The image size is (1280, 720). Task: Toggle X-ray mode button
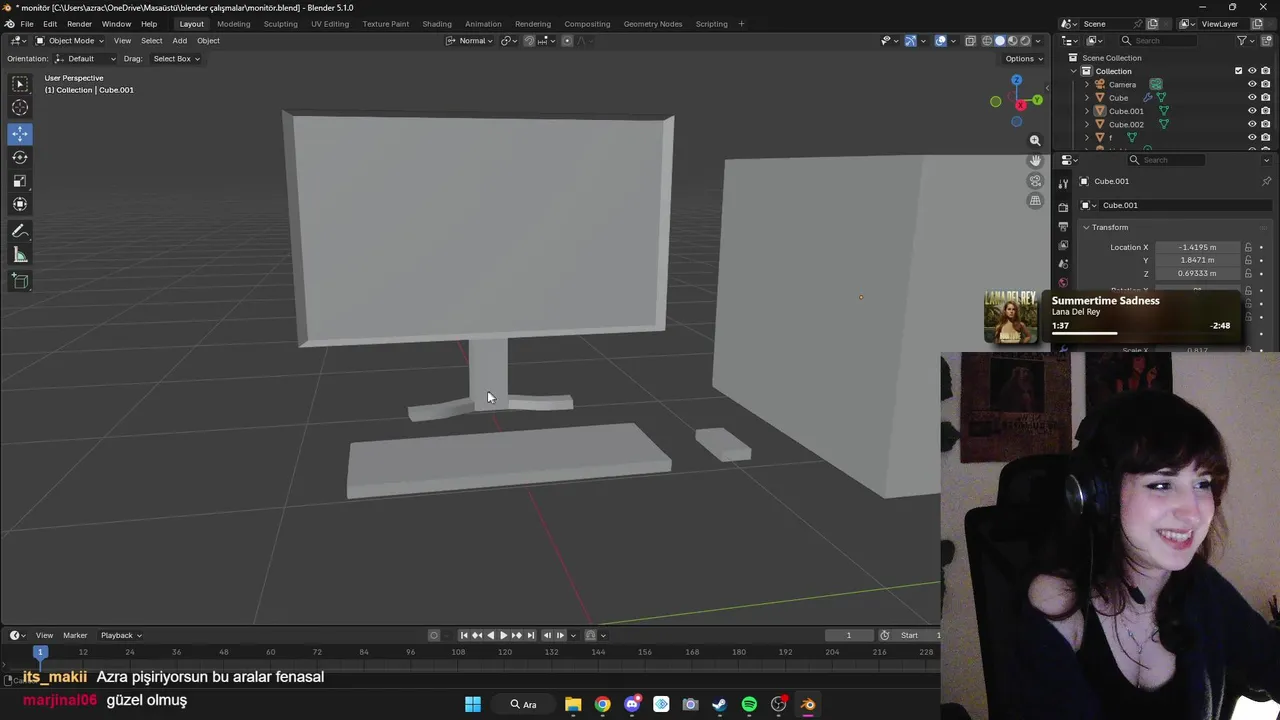969,41
